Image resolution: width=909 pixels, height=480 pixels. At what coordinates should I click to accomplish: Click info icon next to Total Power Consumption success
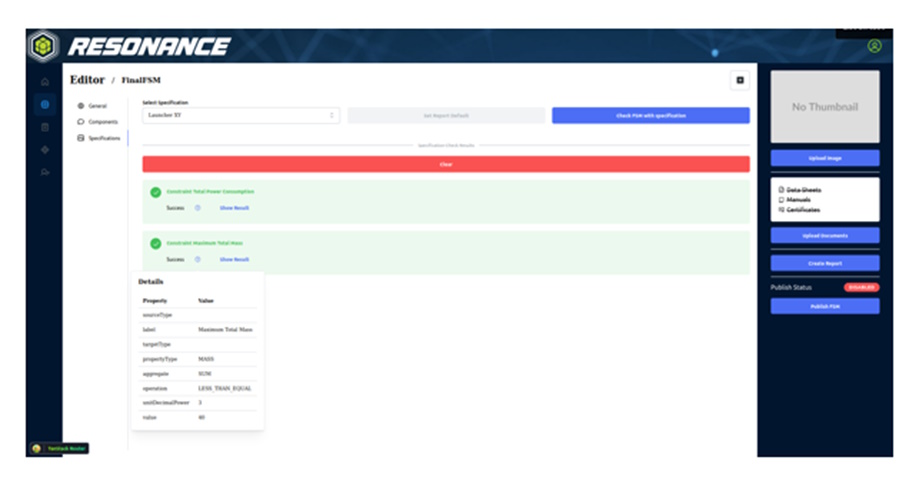[198, 208]
